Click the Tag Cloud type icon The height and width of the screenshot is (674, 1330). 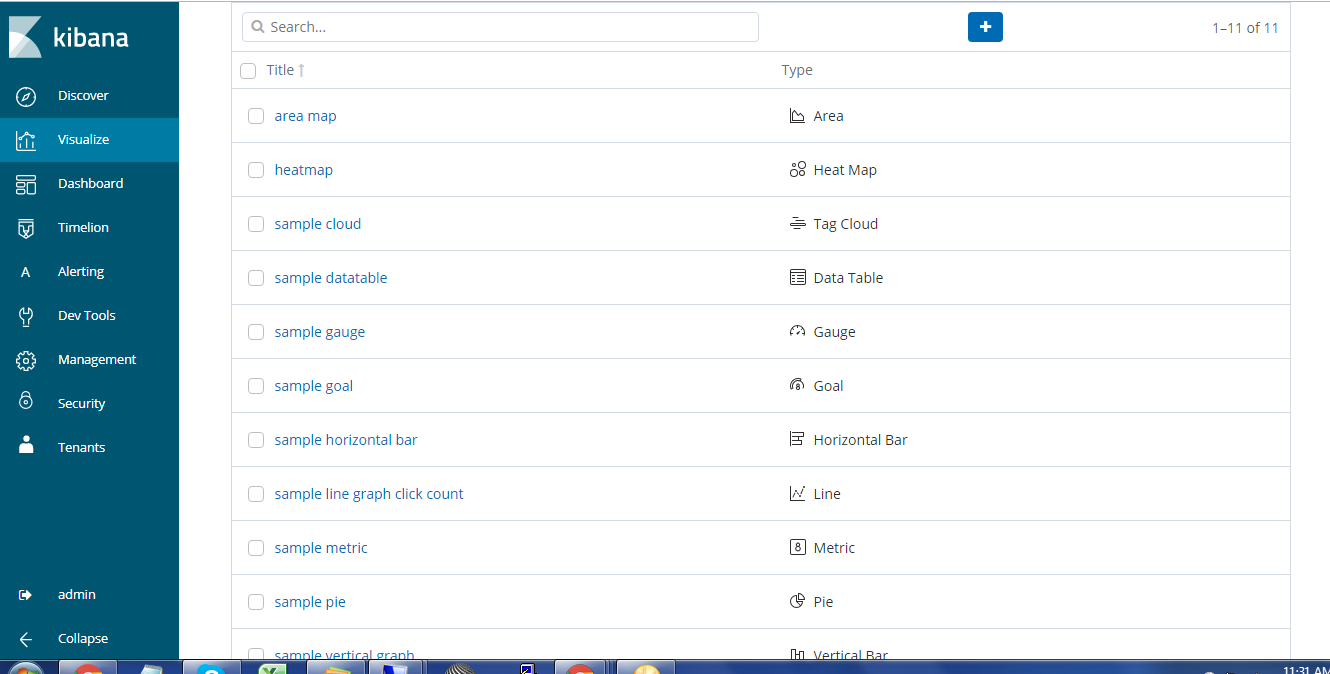click(x=797, y=224)
